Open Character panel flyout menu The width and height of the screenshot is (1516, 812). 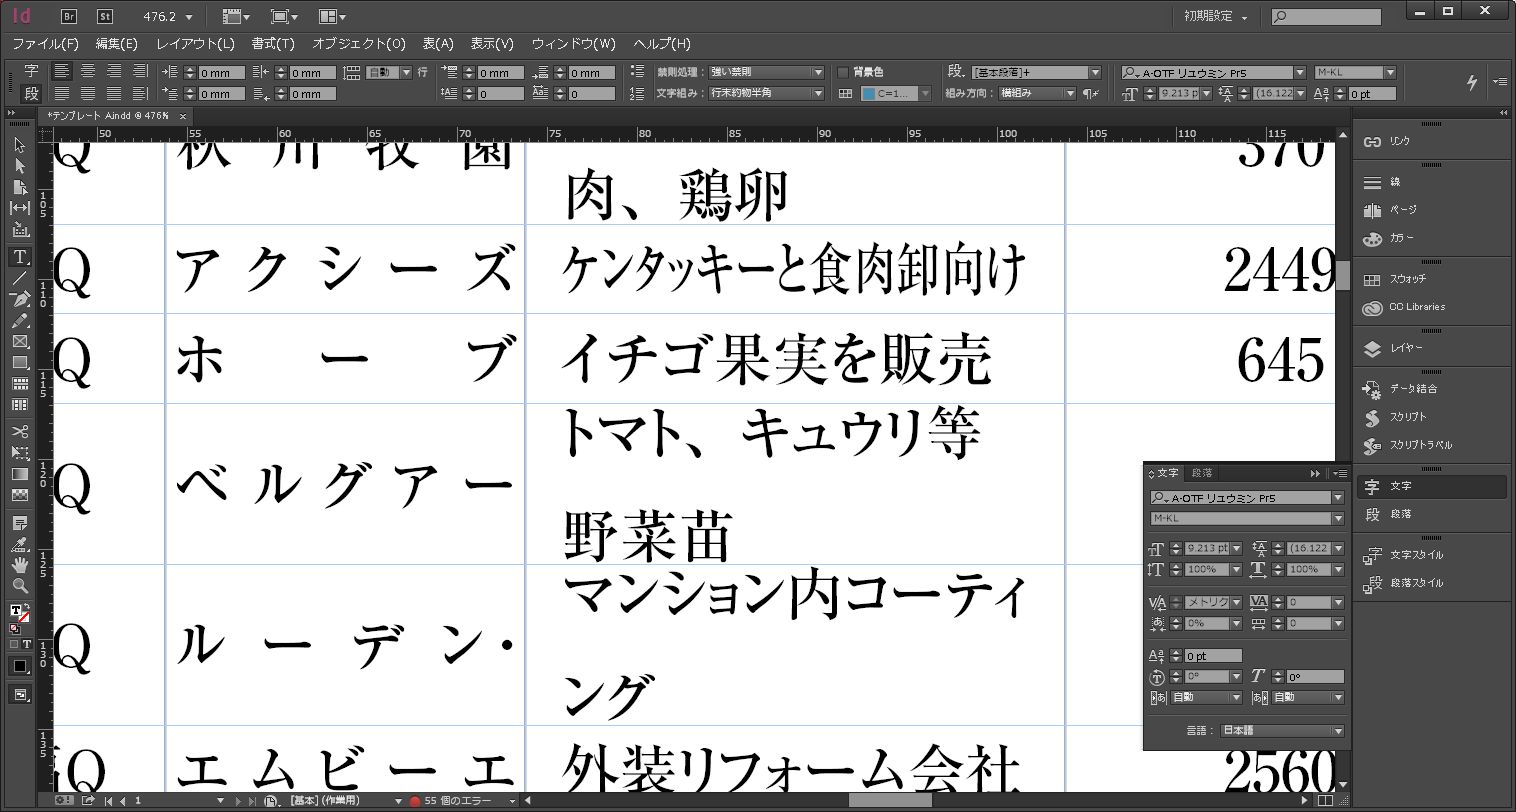pos(1340,473)
